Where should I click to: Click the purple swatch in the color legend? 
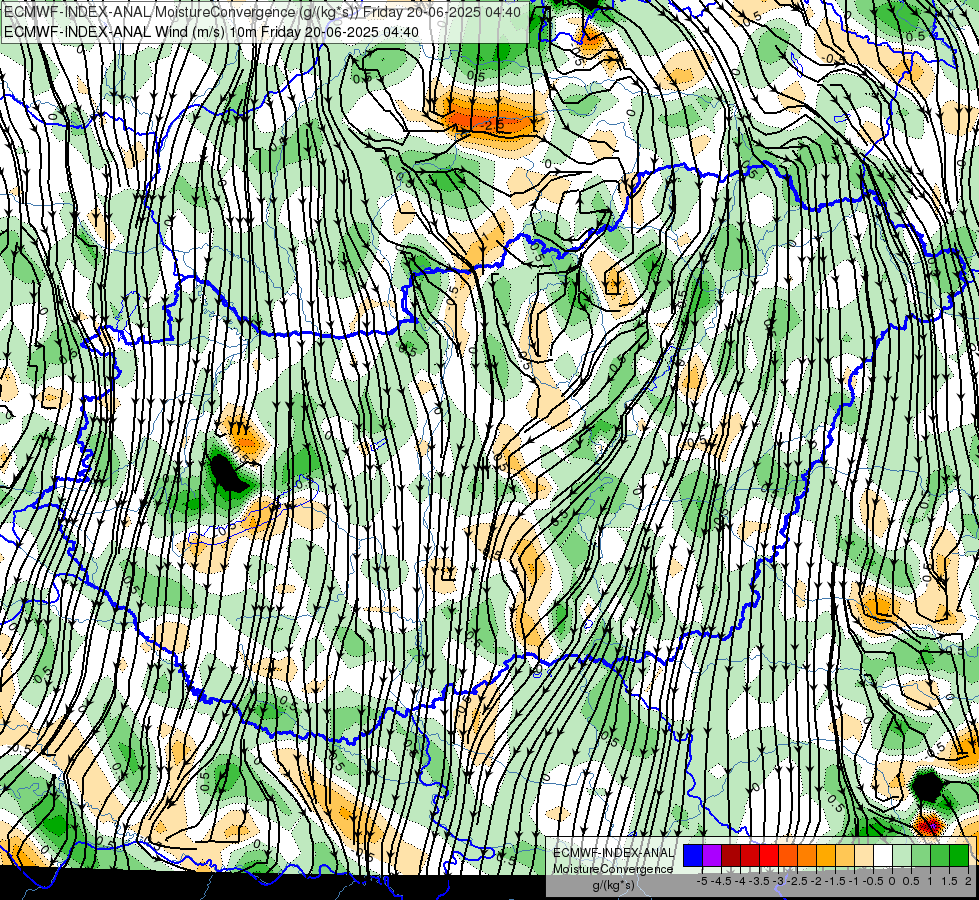pos(712,855)
